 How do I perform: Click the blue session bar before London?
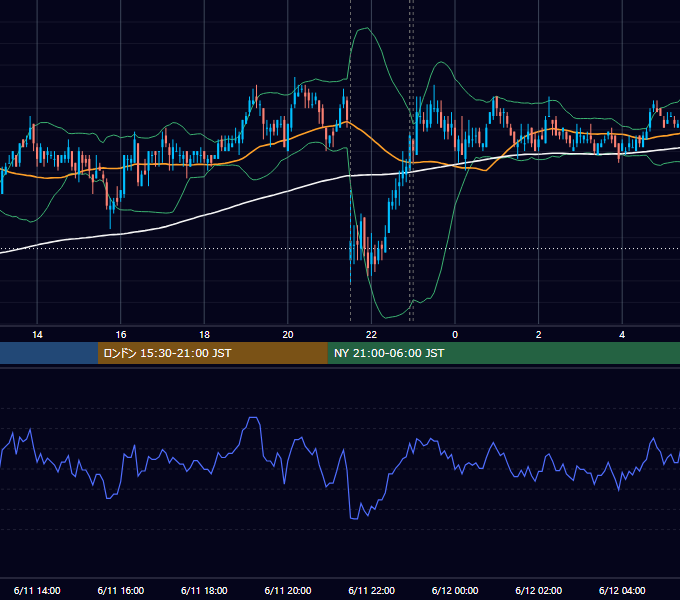pyautogui.click(x=49, y=353)
